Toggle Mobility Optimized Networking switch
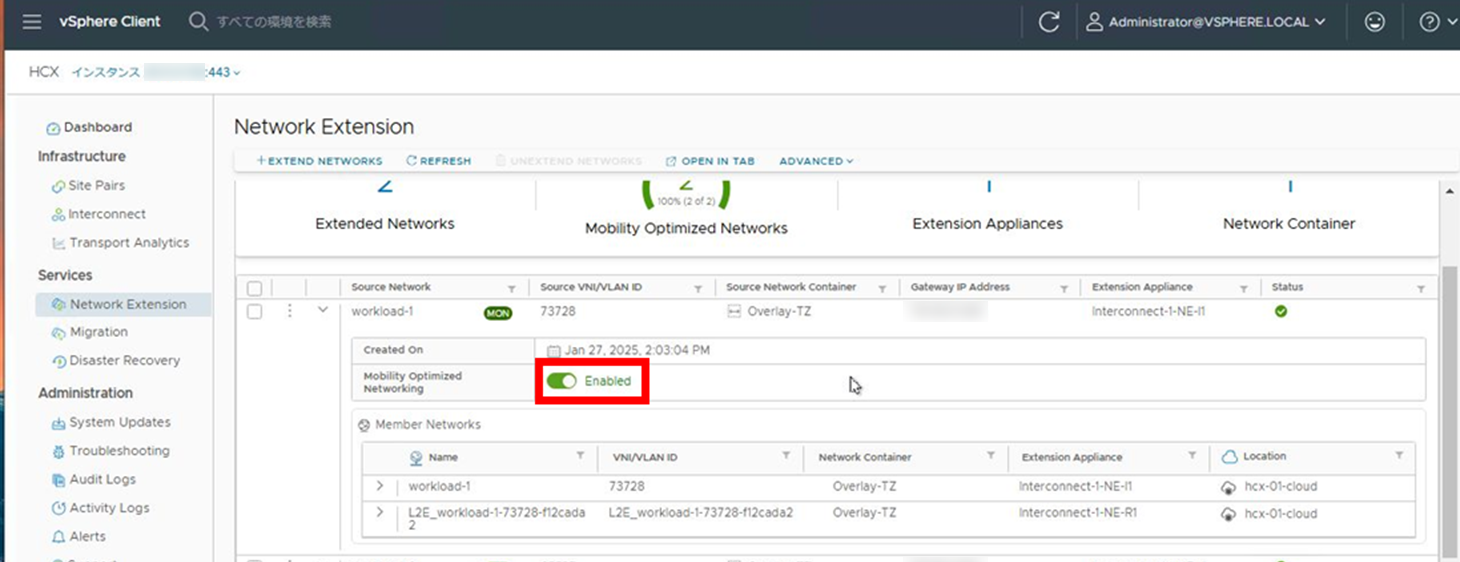 coord(562,381)
